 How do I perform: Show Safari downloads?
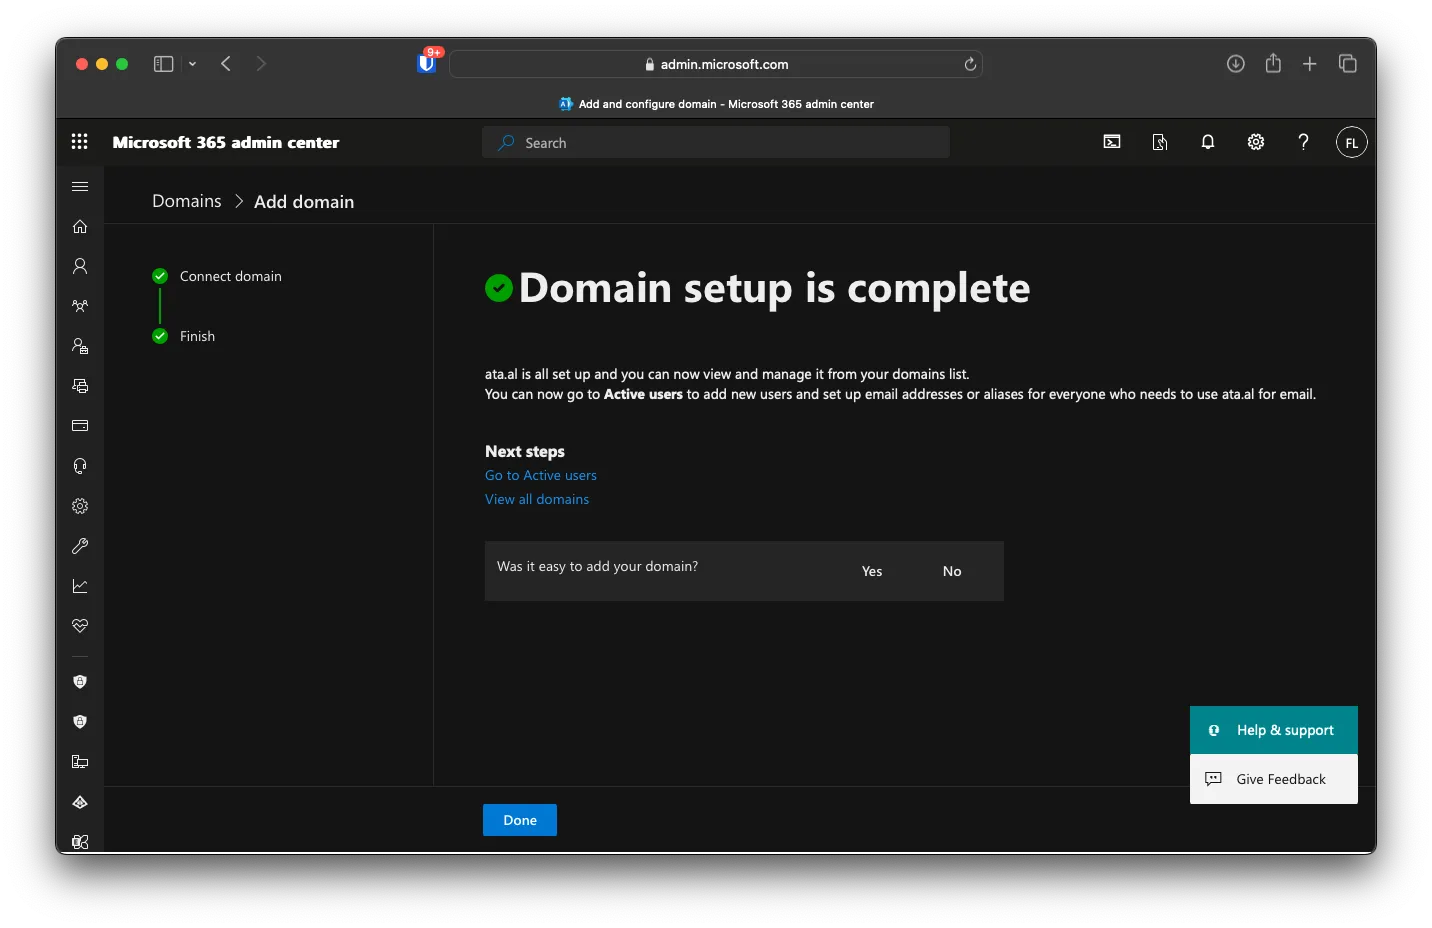(x=1236, y=64)
